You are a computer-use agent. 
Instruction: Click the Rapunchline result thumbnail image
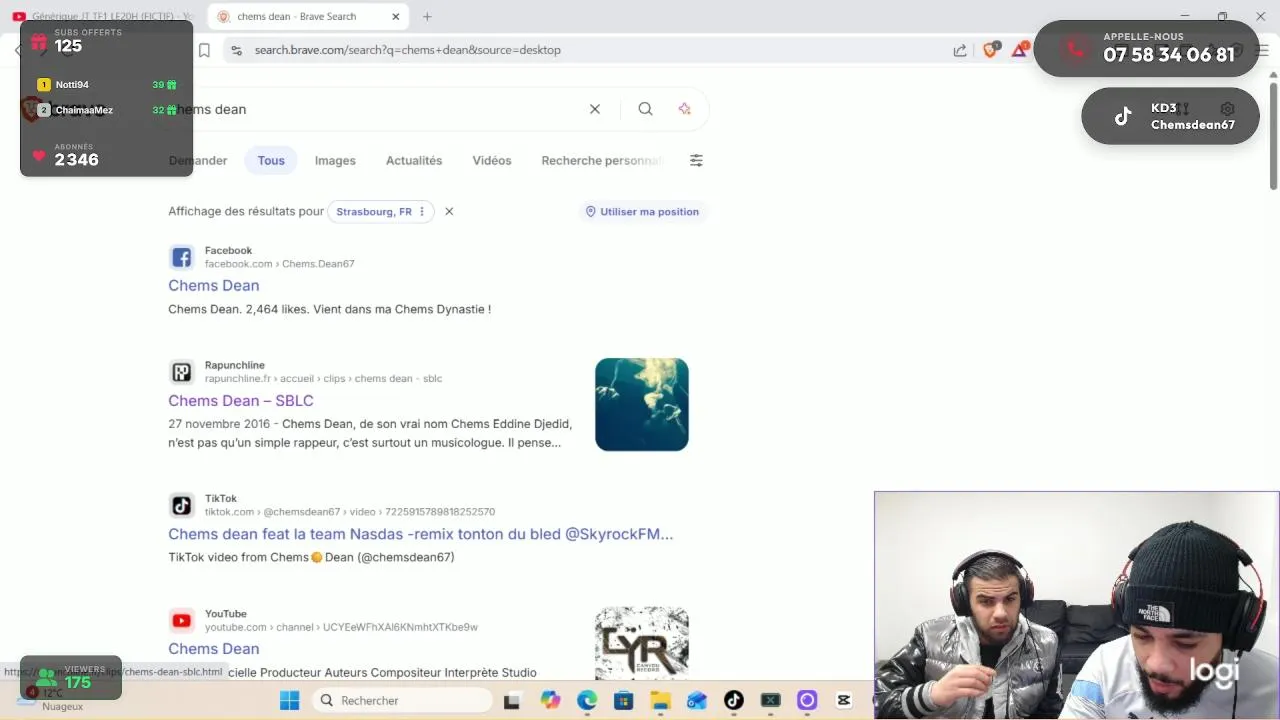(x=642, y=404)
